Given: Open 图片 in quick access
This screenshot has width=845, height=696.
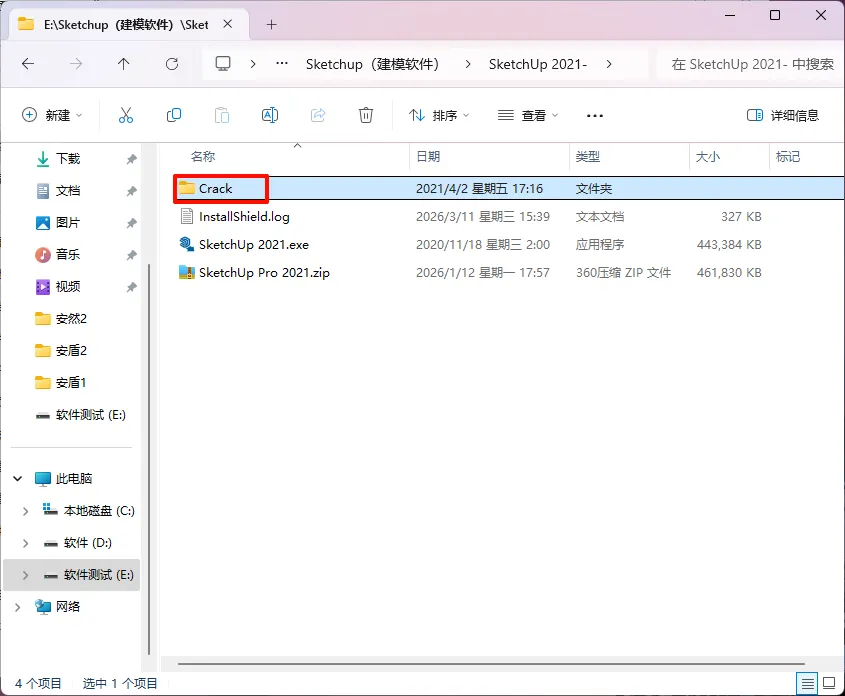Looking at the screenshot, I should pos(68,223).
